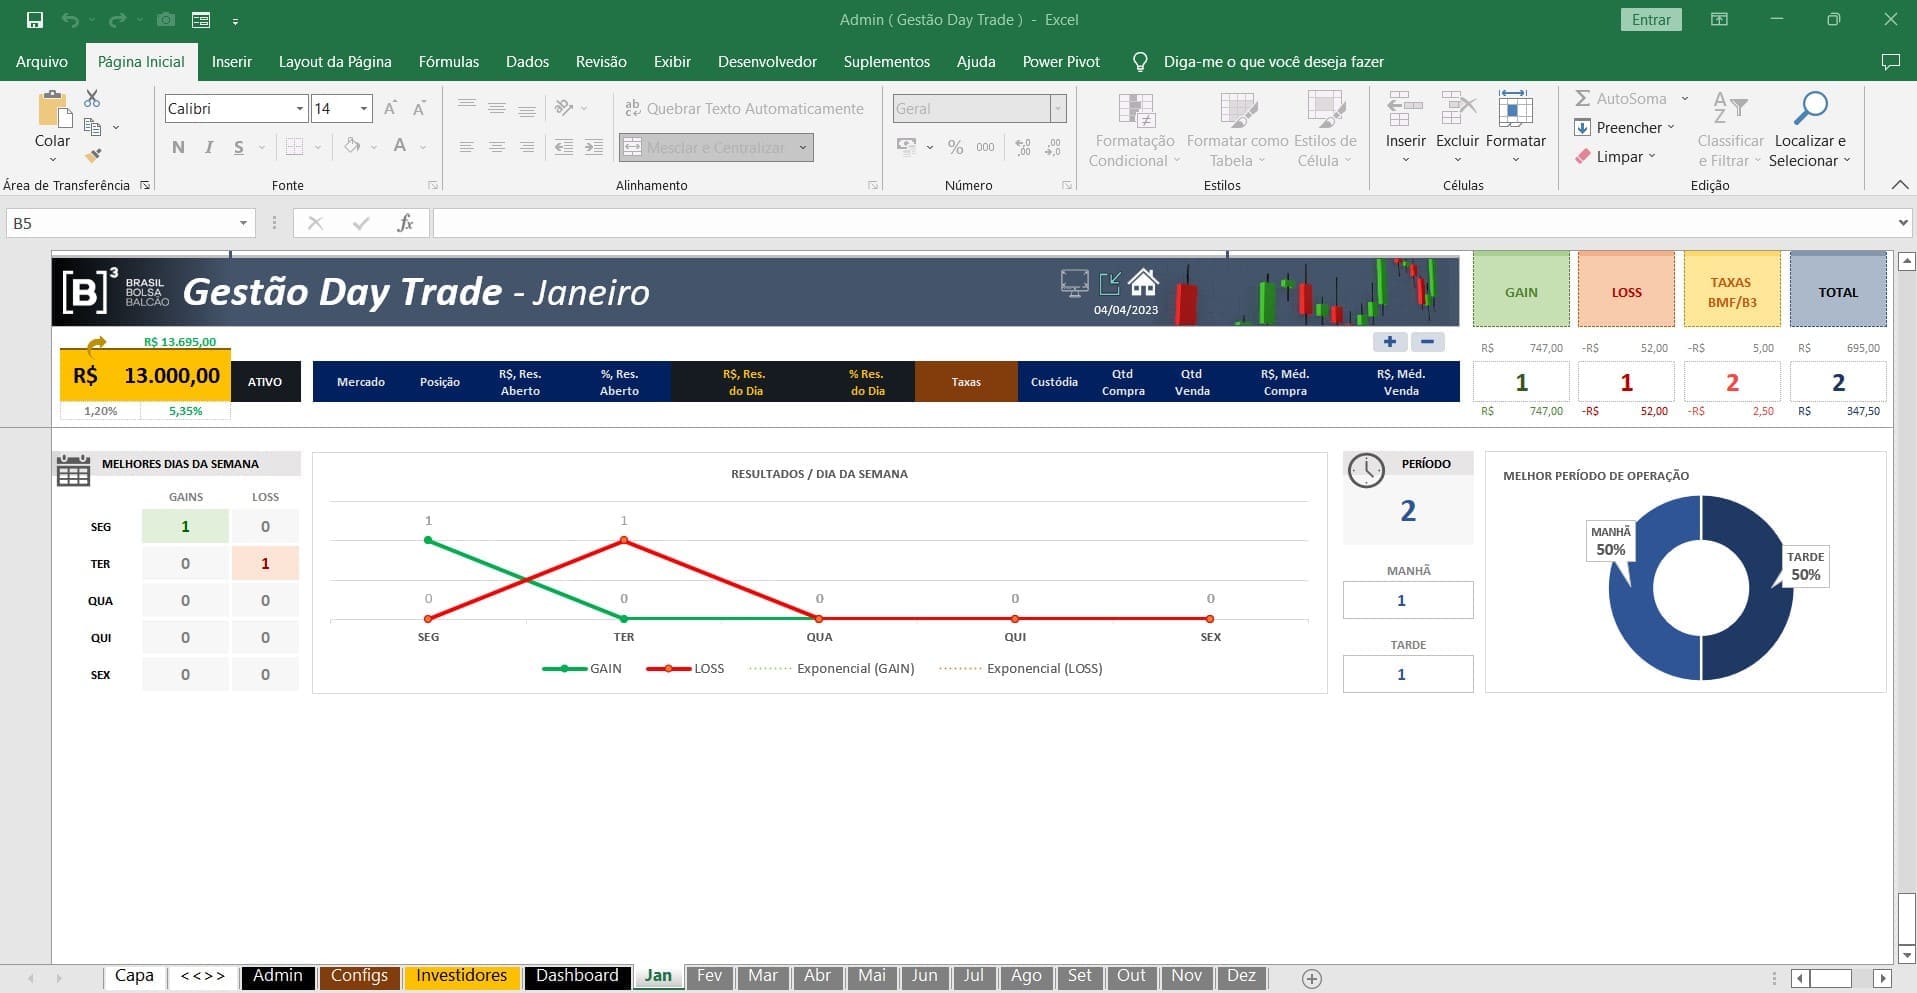Click the Cut scissors icon
The height and width of the screenshot is (993, 1917).
click(92, 98)
